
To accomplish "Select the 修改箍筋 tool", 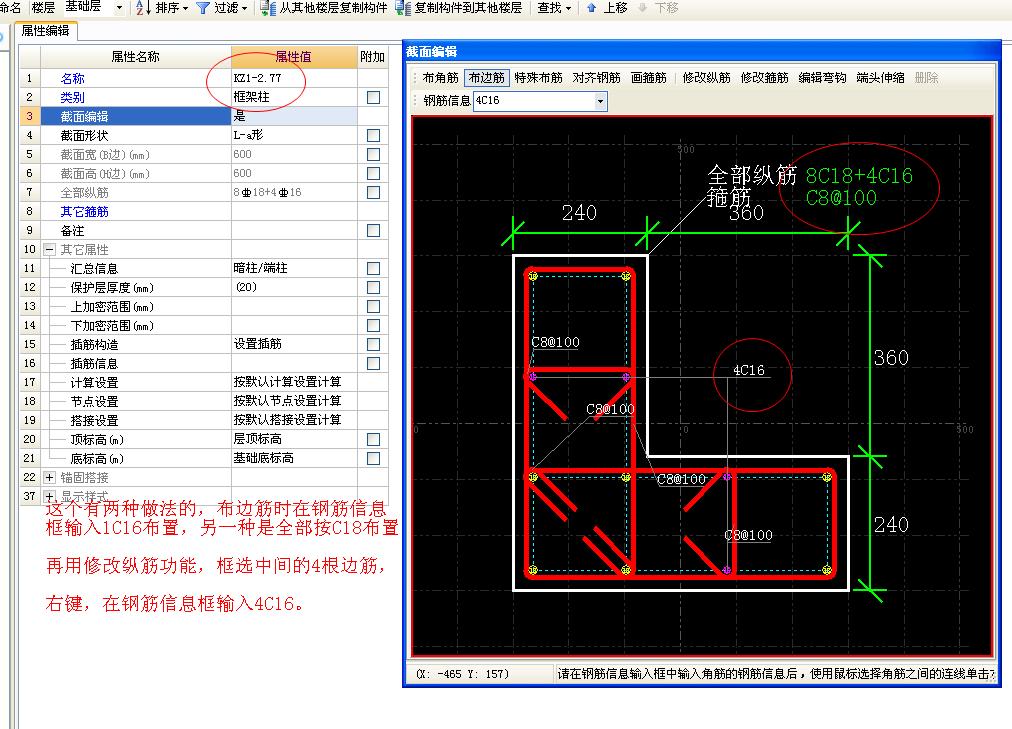I will click(x=764, y=77).
